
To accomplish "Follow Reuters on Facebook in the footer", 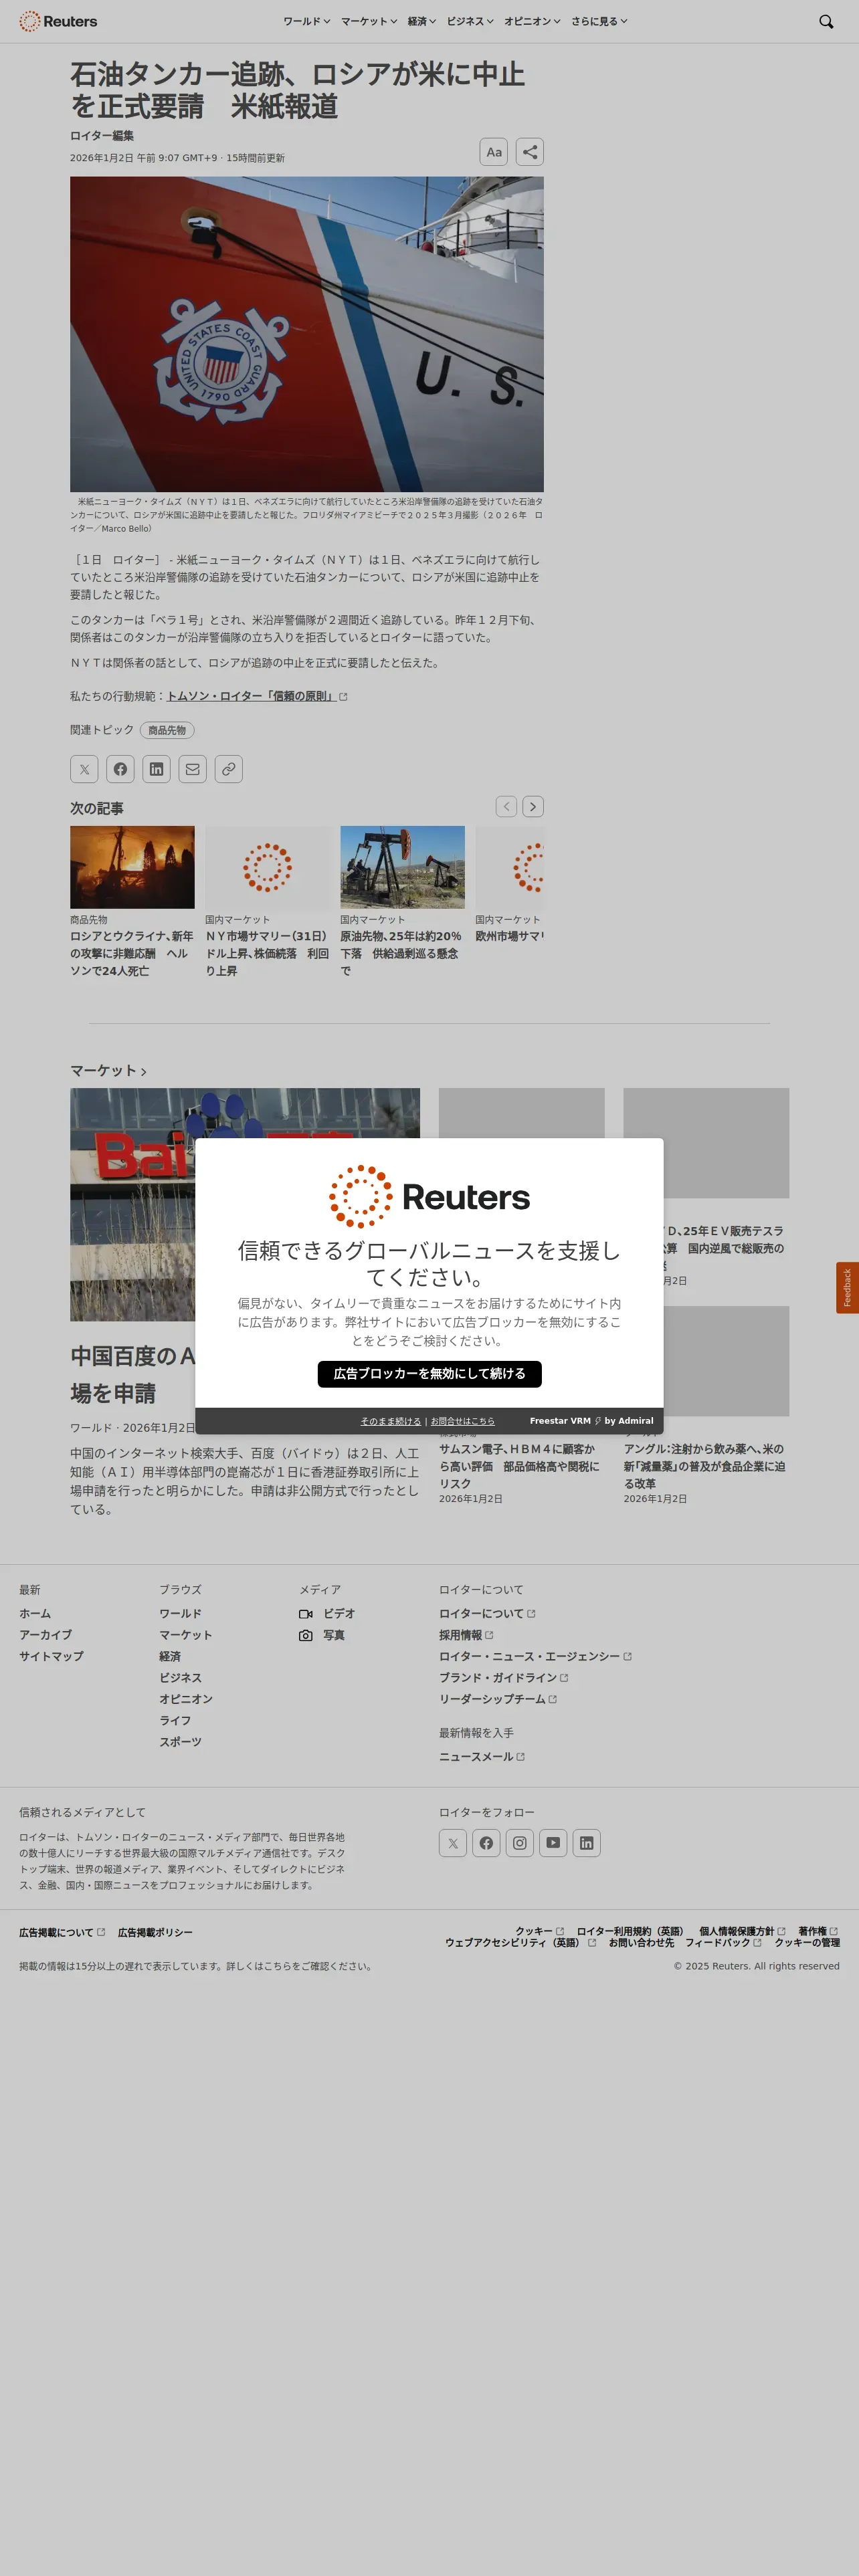I will (486, 1843).
